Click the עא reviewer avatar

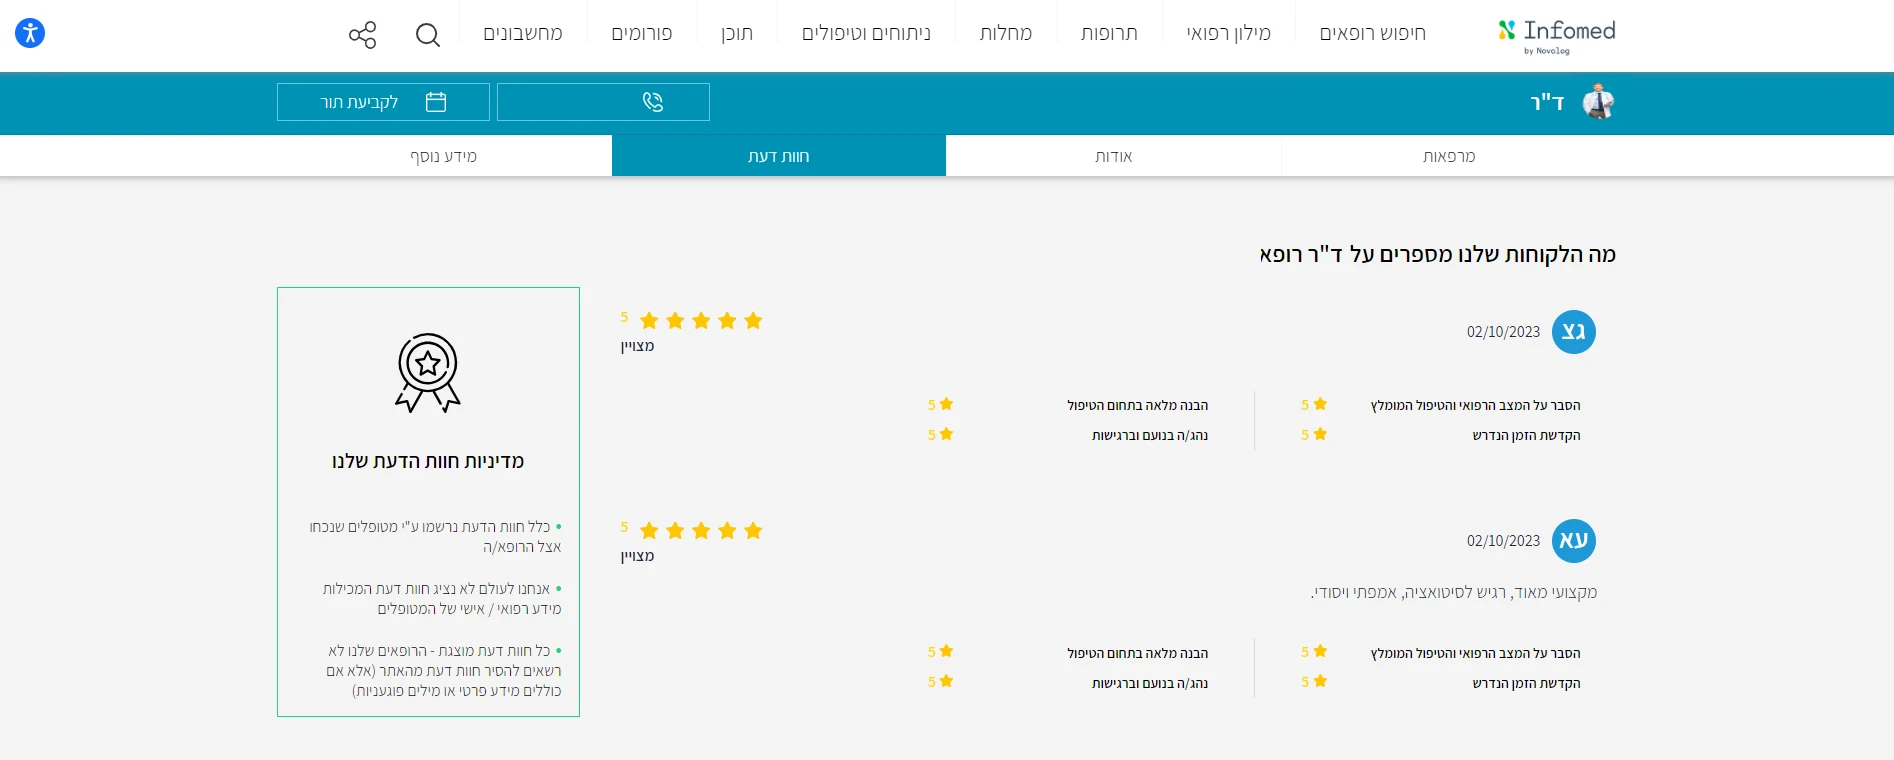(x=1574, y=541)
